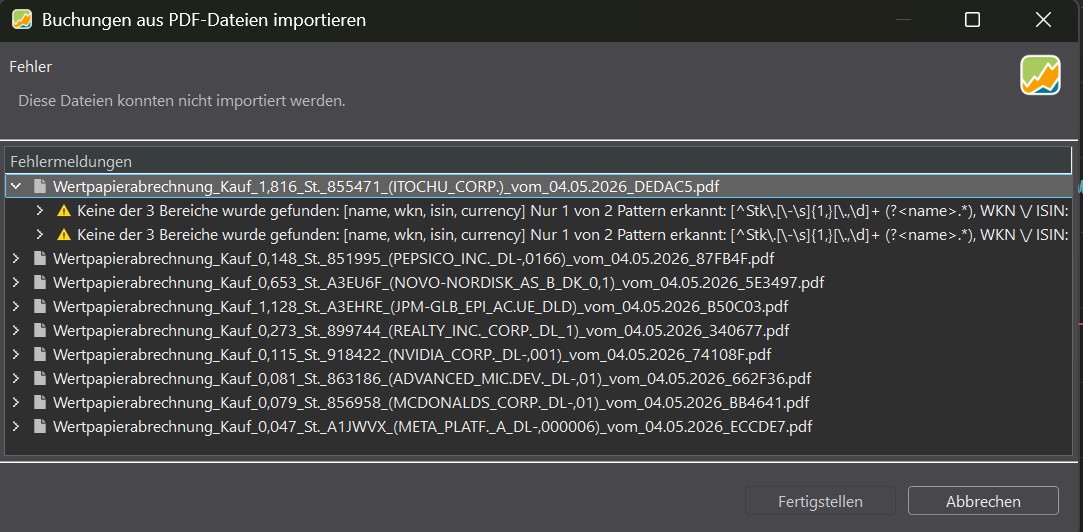This screenshot has height=532, width=1083.
Task: Collapse the ITOCHU_CORP file entry
Action: tap(17, 186)
